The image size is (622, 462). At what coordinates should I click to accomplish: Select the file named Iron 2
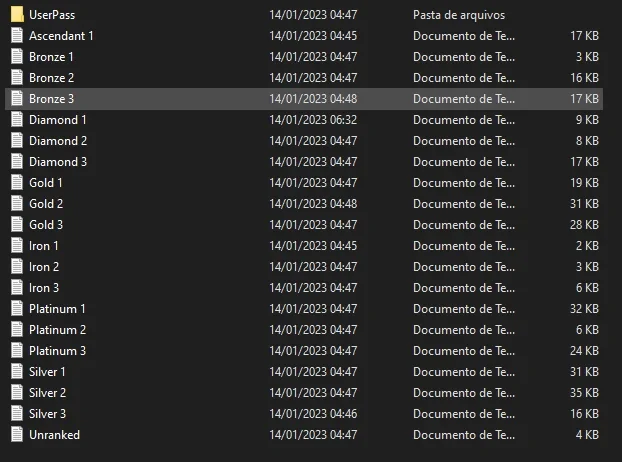coord(44,267)
